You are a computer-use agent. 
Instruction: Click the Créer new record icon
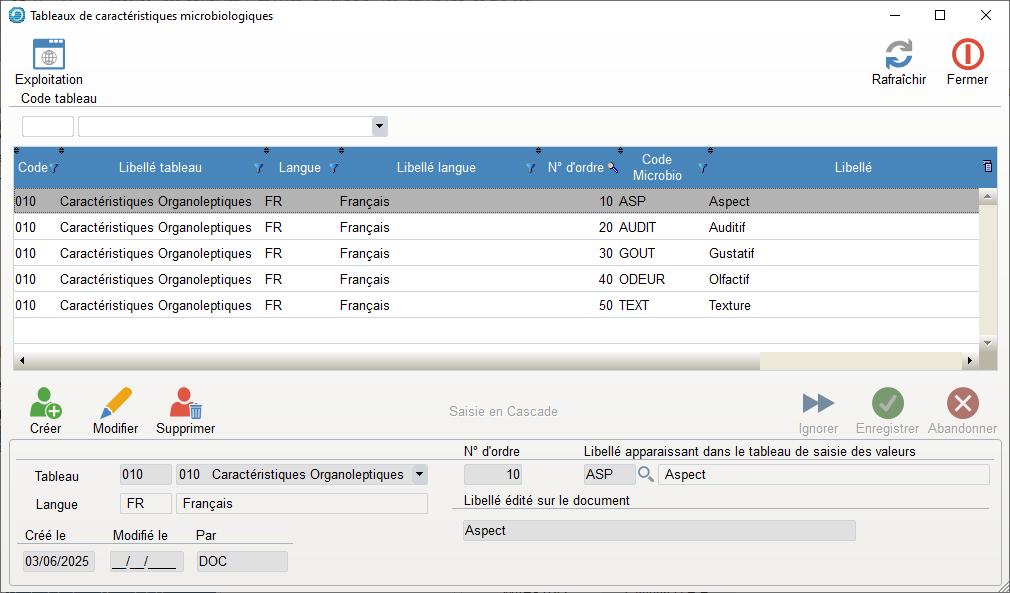(x=45, y=404)
